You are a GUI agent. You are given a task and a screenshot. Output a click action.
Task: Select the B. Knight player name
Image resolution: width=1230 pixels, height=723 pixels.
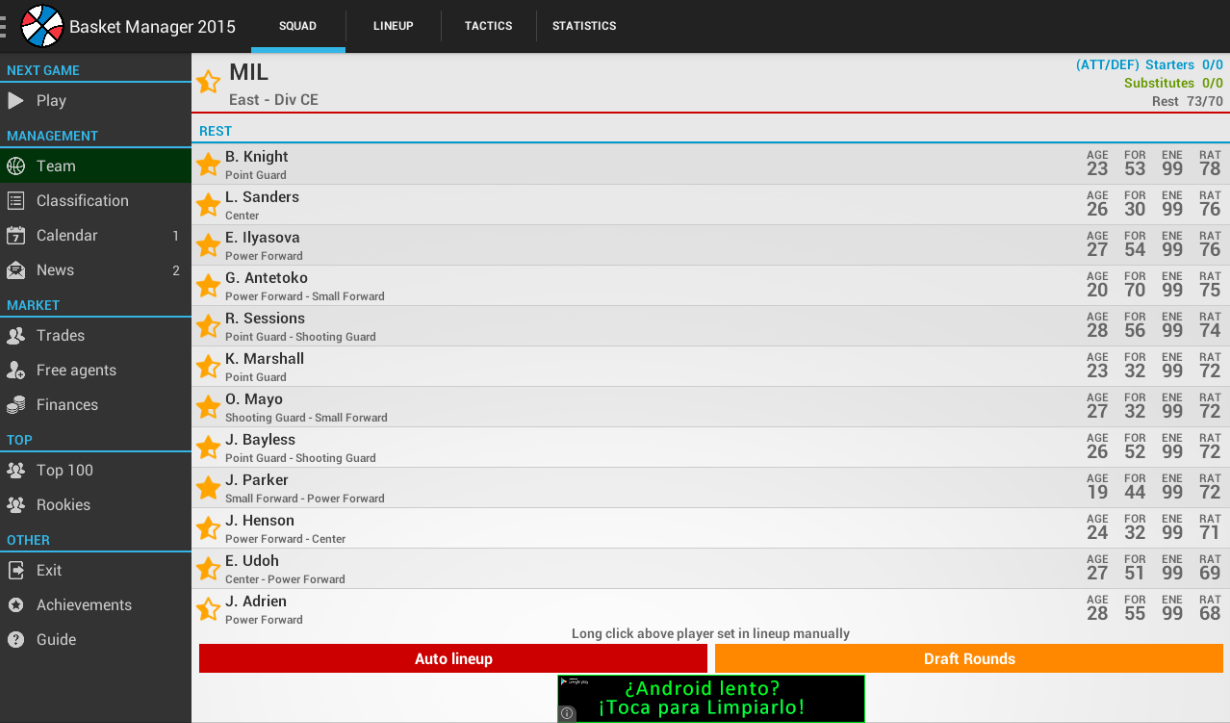(257, 157)
